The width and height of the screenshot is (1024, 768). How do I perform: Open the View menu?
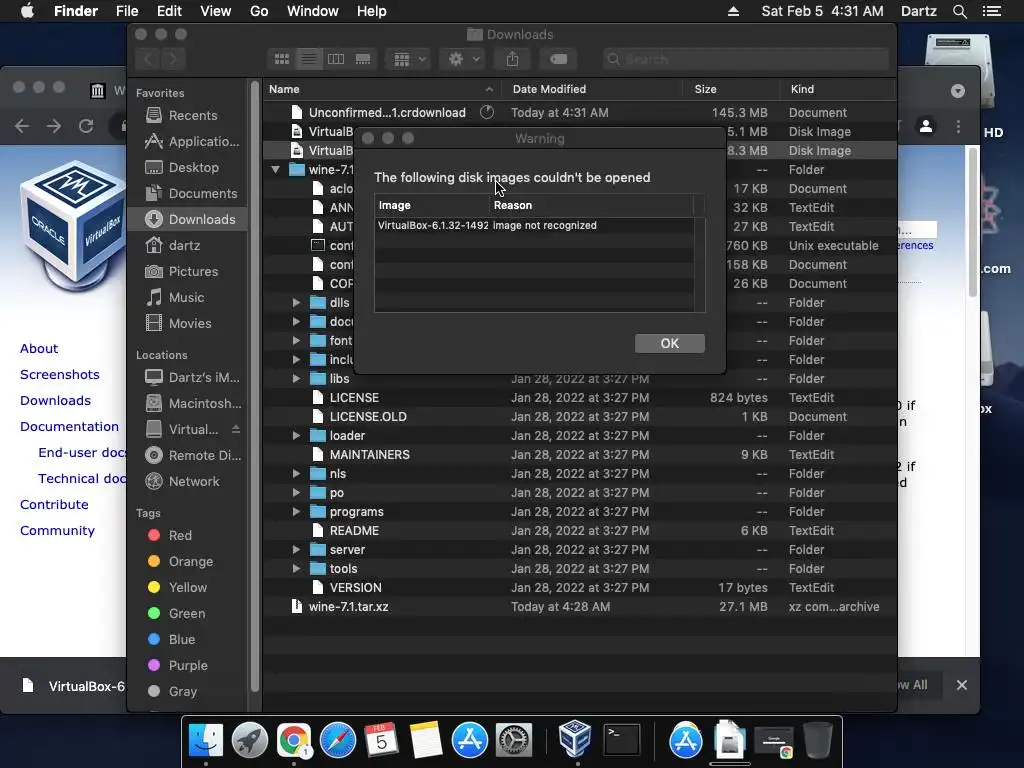(216, 11)
